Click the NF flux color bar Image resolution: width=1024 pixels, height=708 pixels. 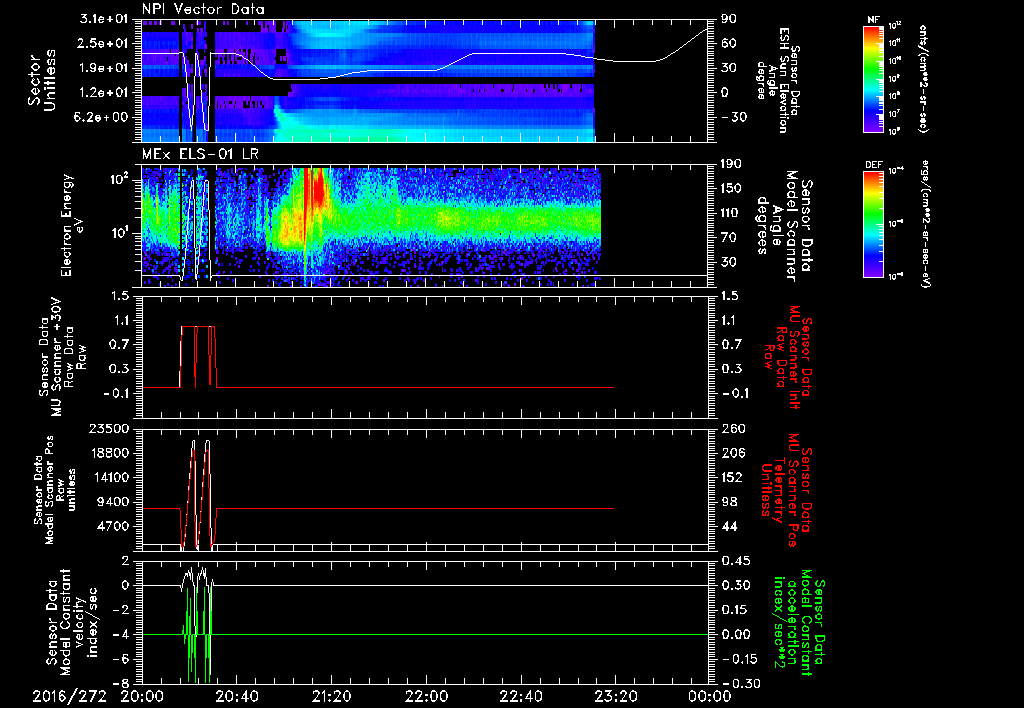coord(874,78)
